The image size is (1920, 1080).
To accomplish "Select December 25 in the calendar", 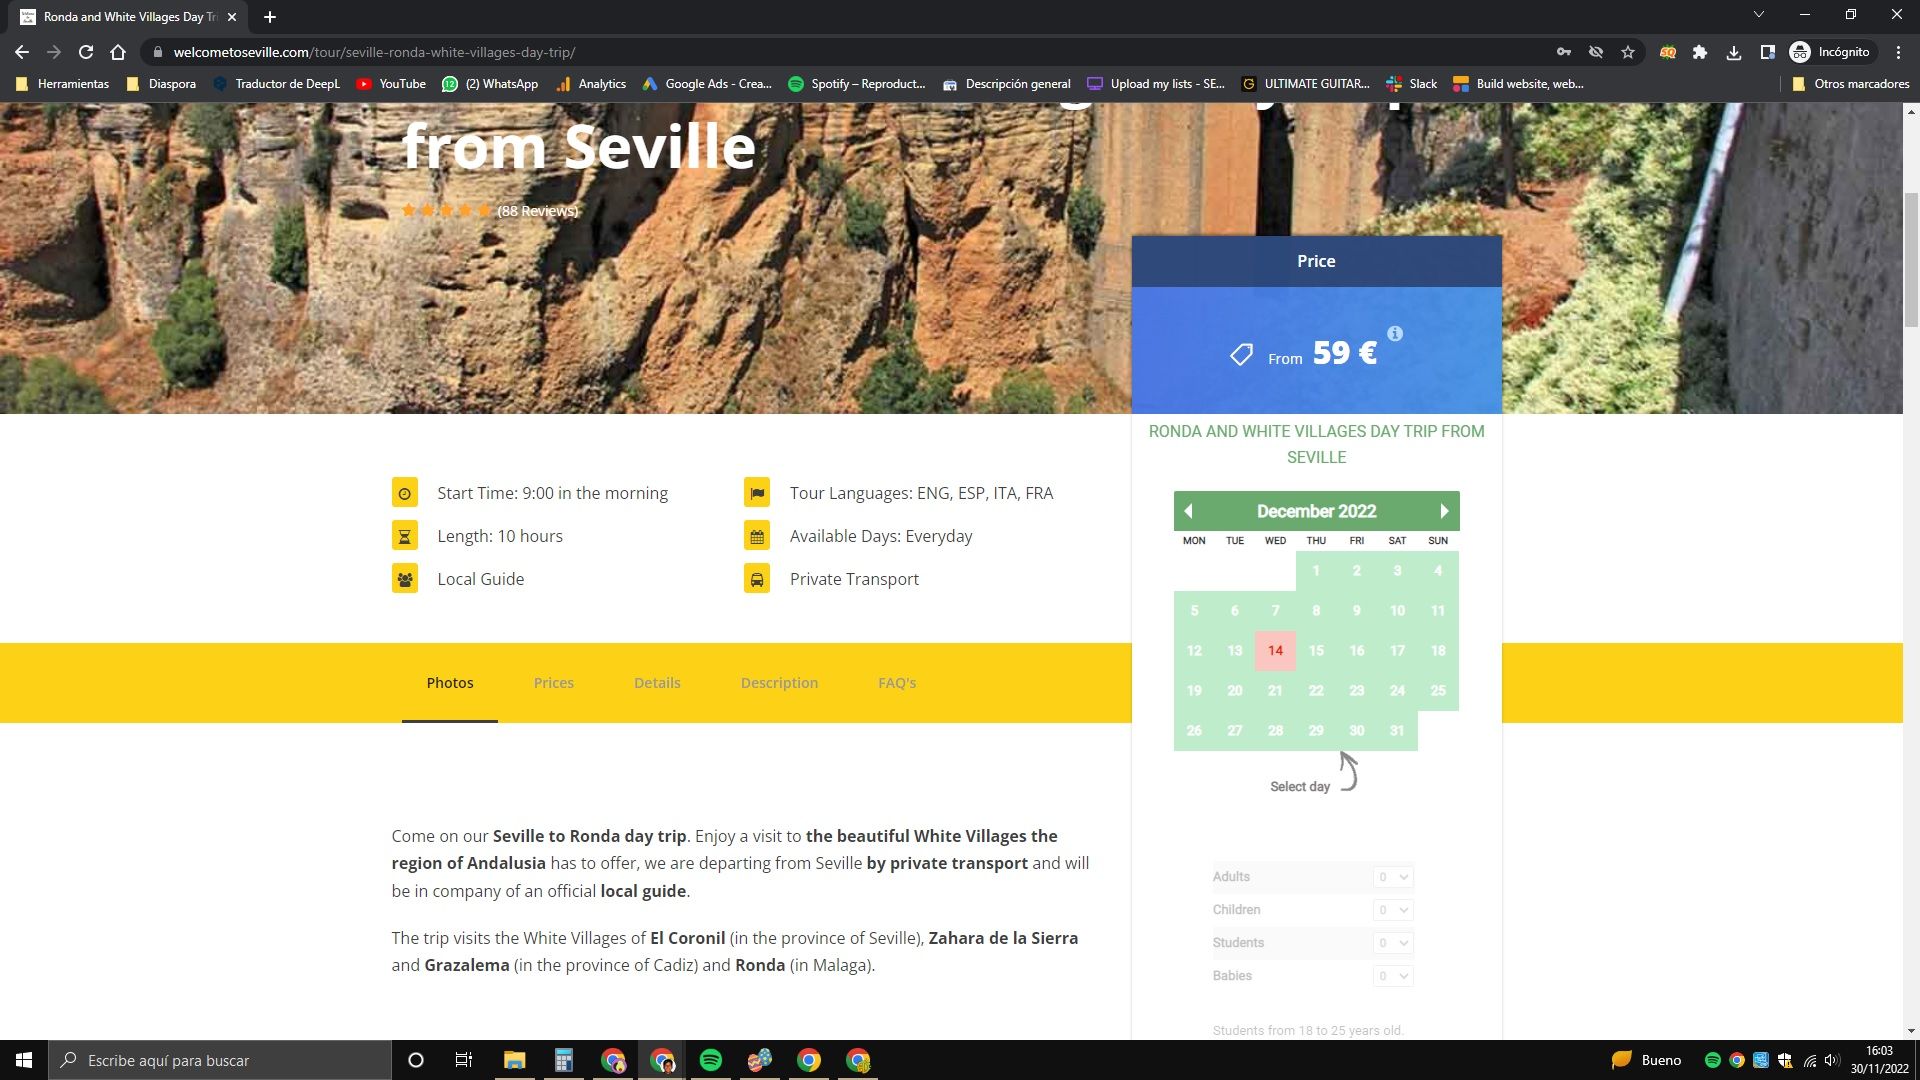I will [x=1438, y=691].
